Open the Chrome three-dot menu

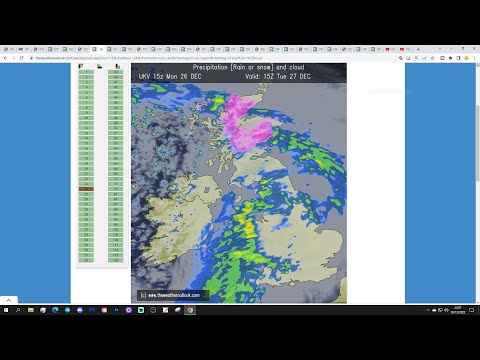pos(474,58)
